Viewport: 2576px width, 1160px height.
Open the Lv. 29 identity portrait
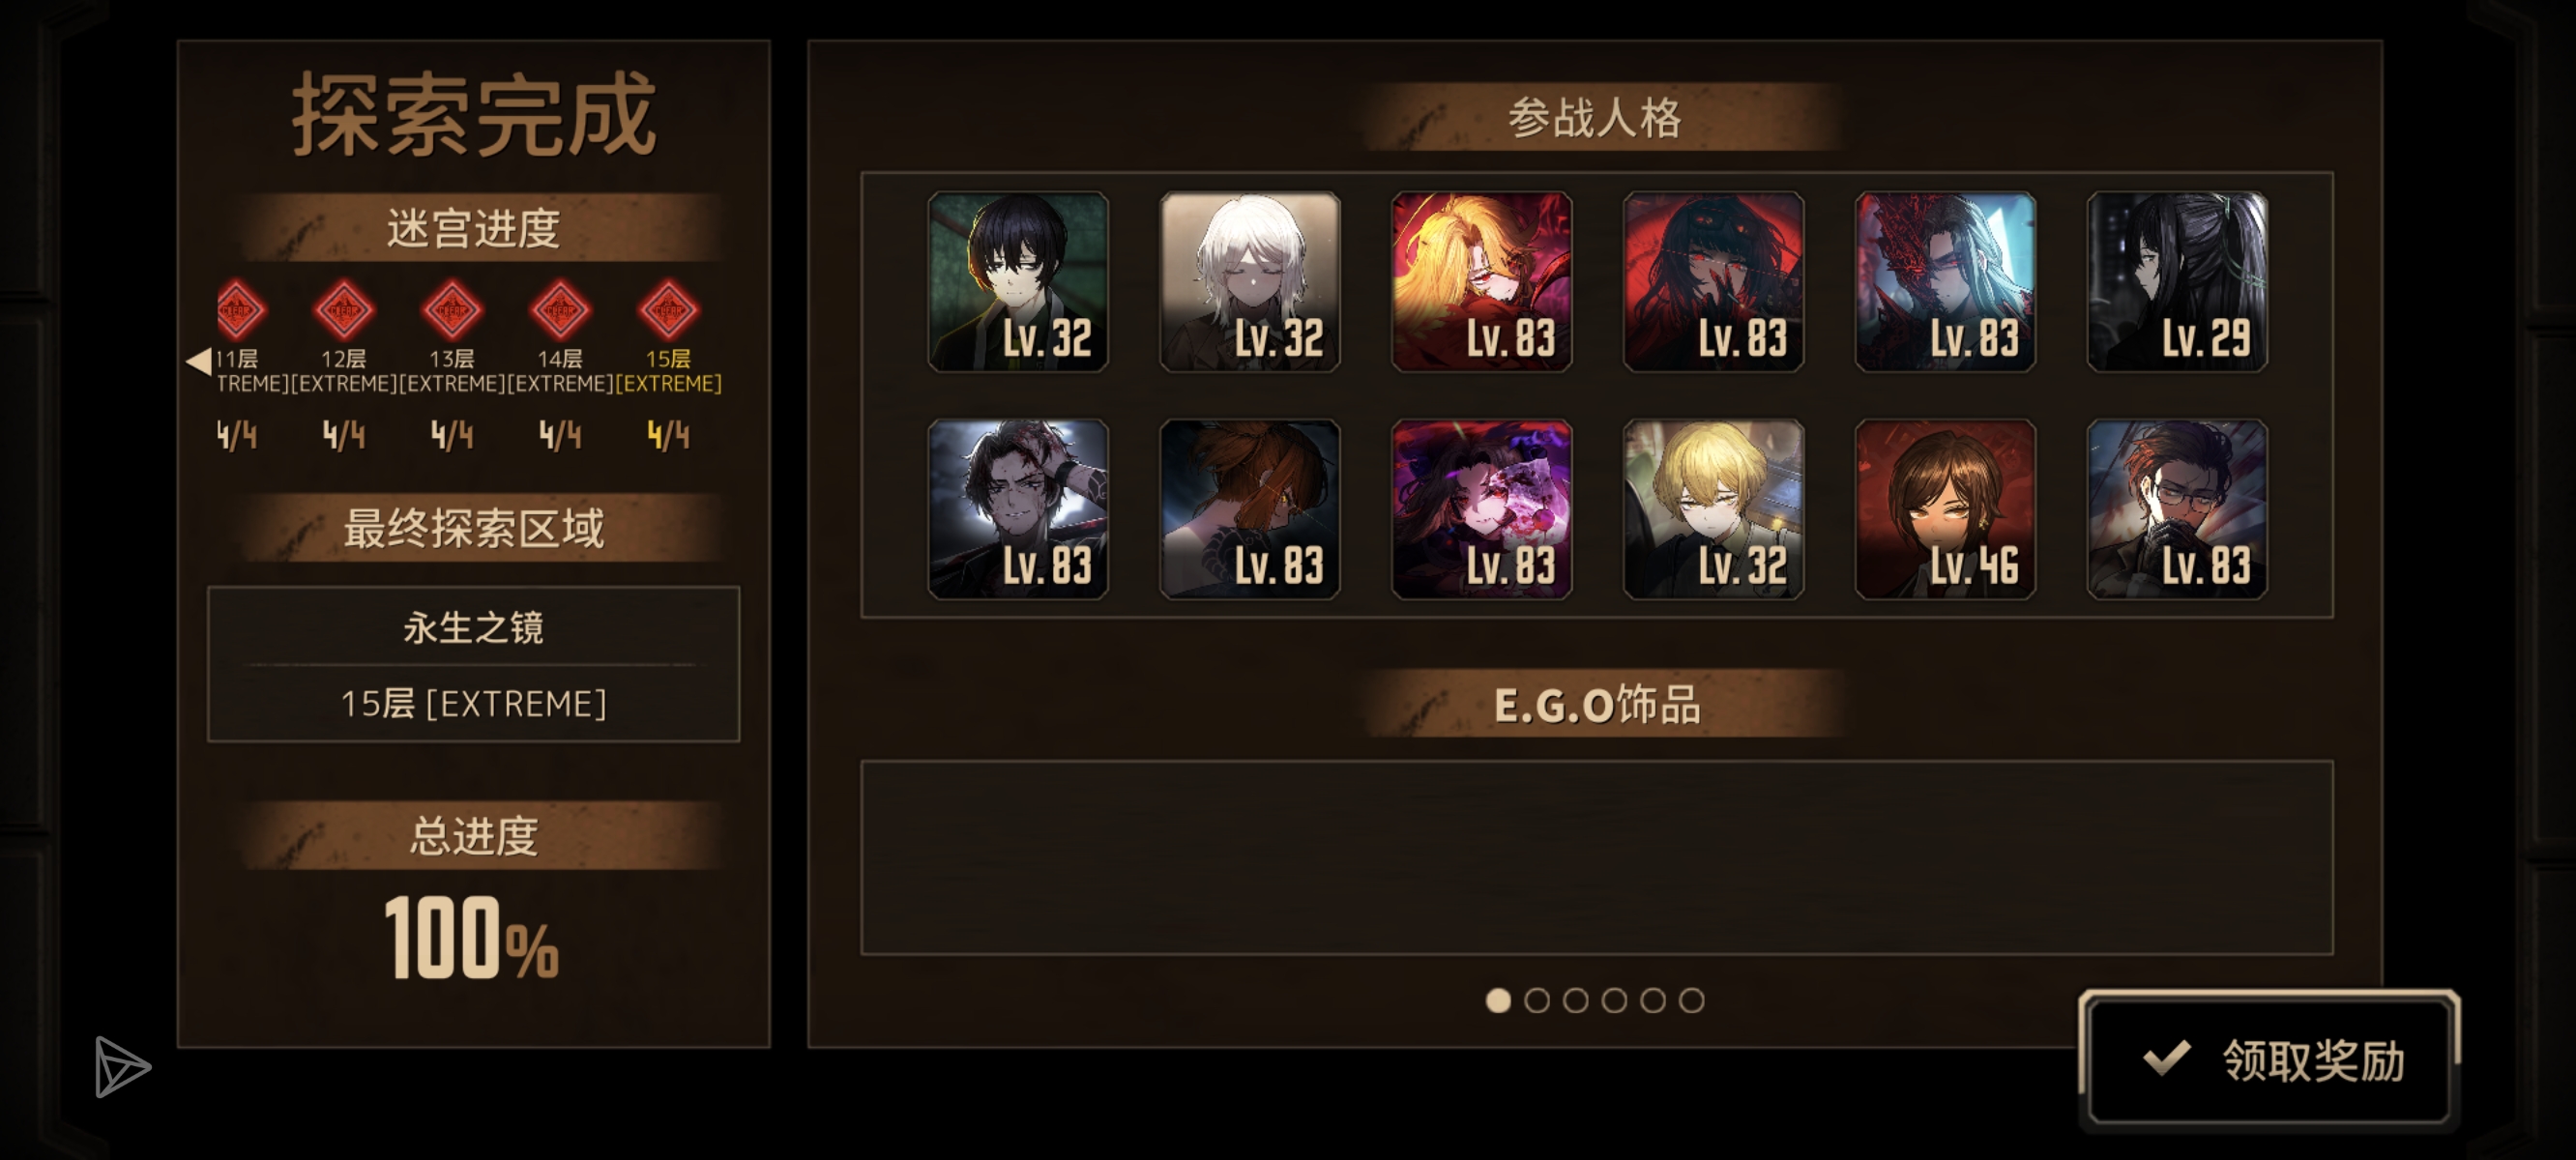point(2177,282)
